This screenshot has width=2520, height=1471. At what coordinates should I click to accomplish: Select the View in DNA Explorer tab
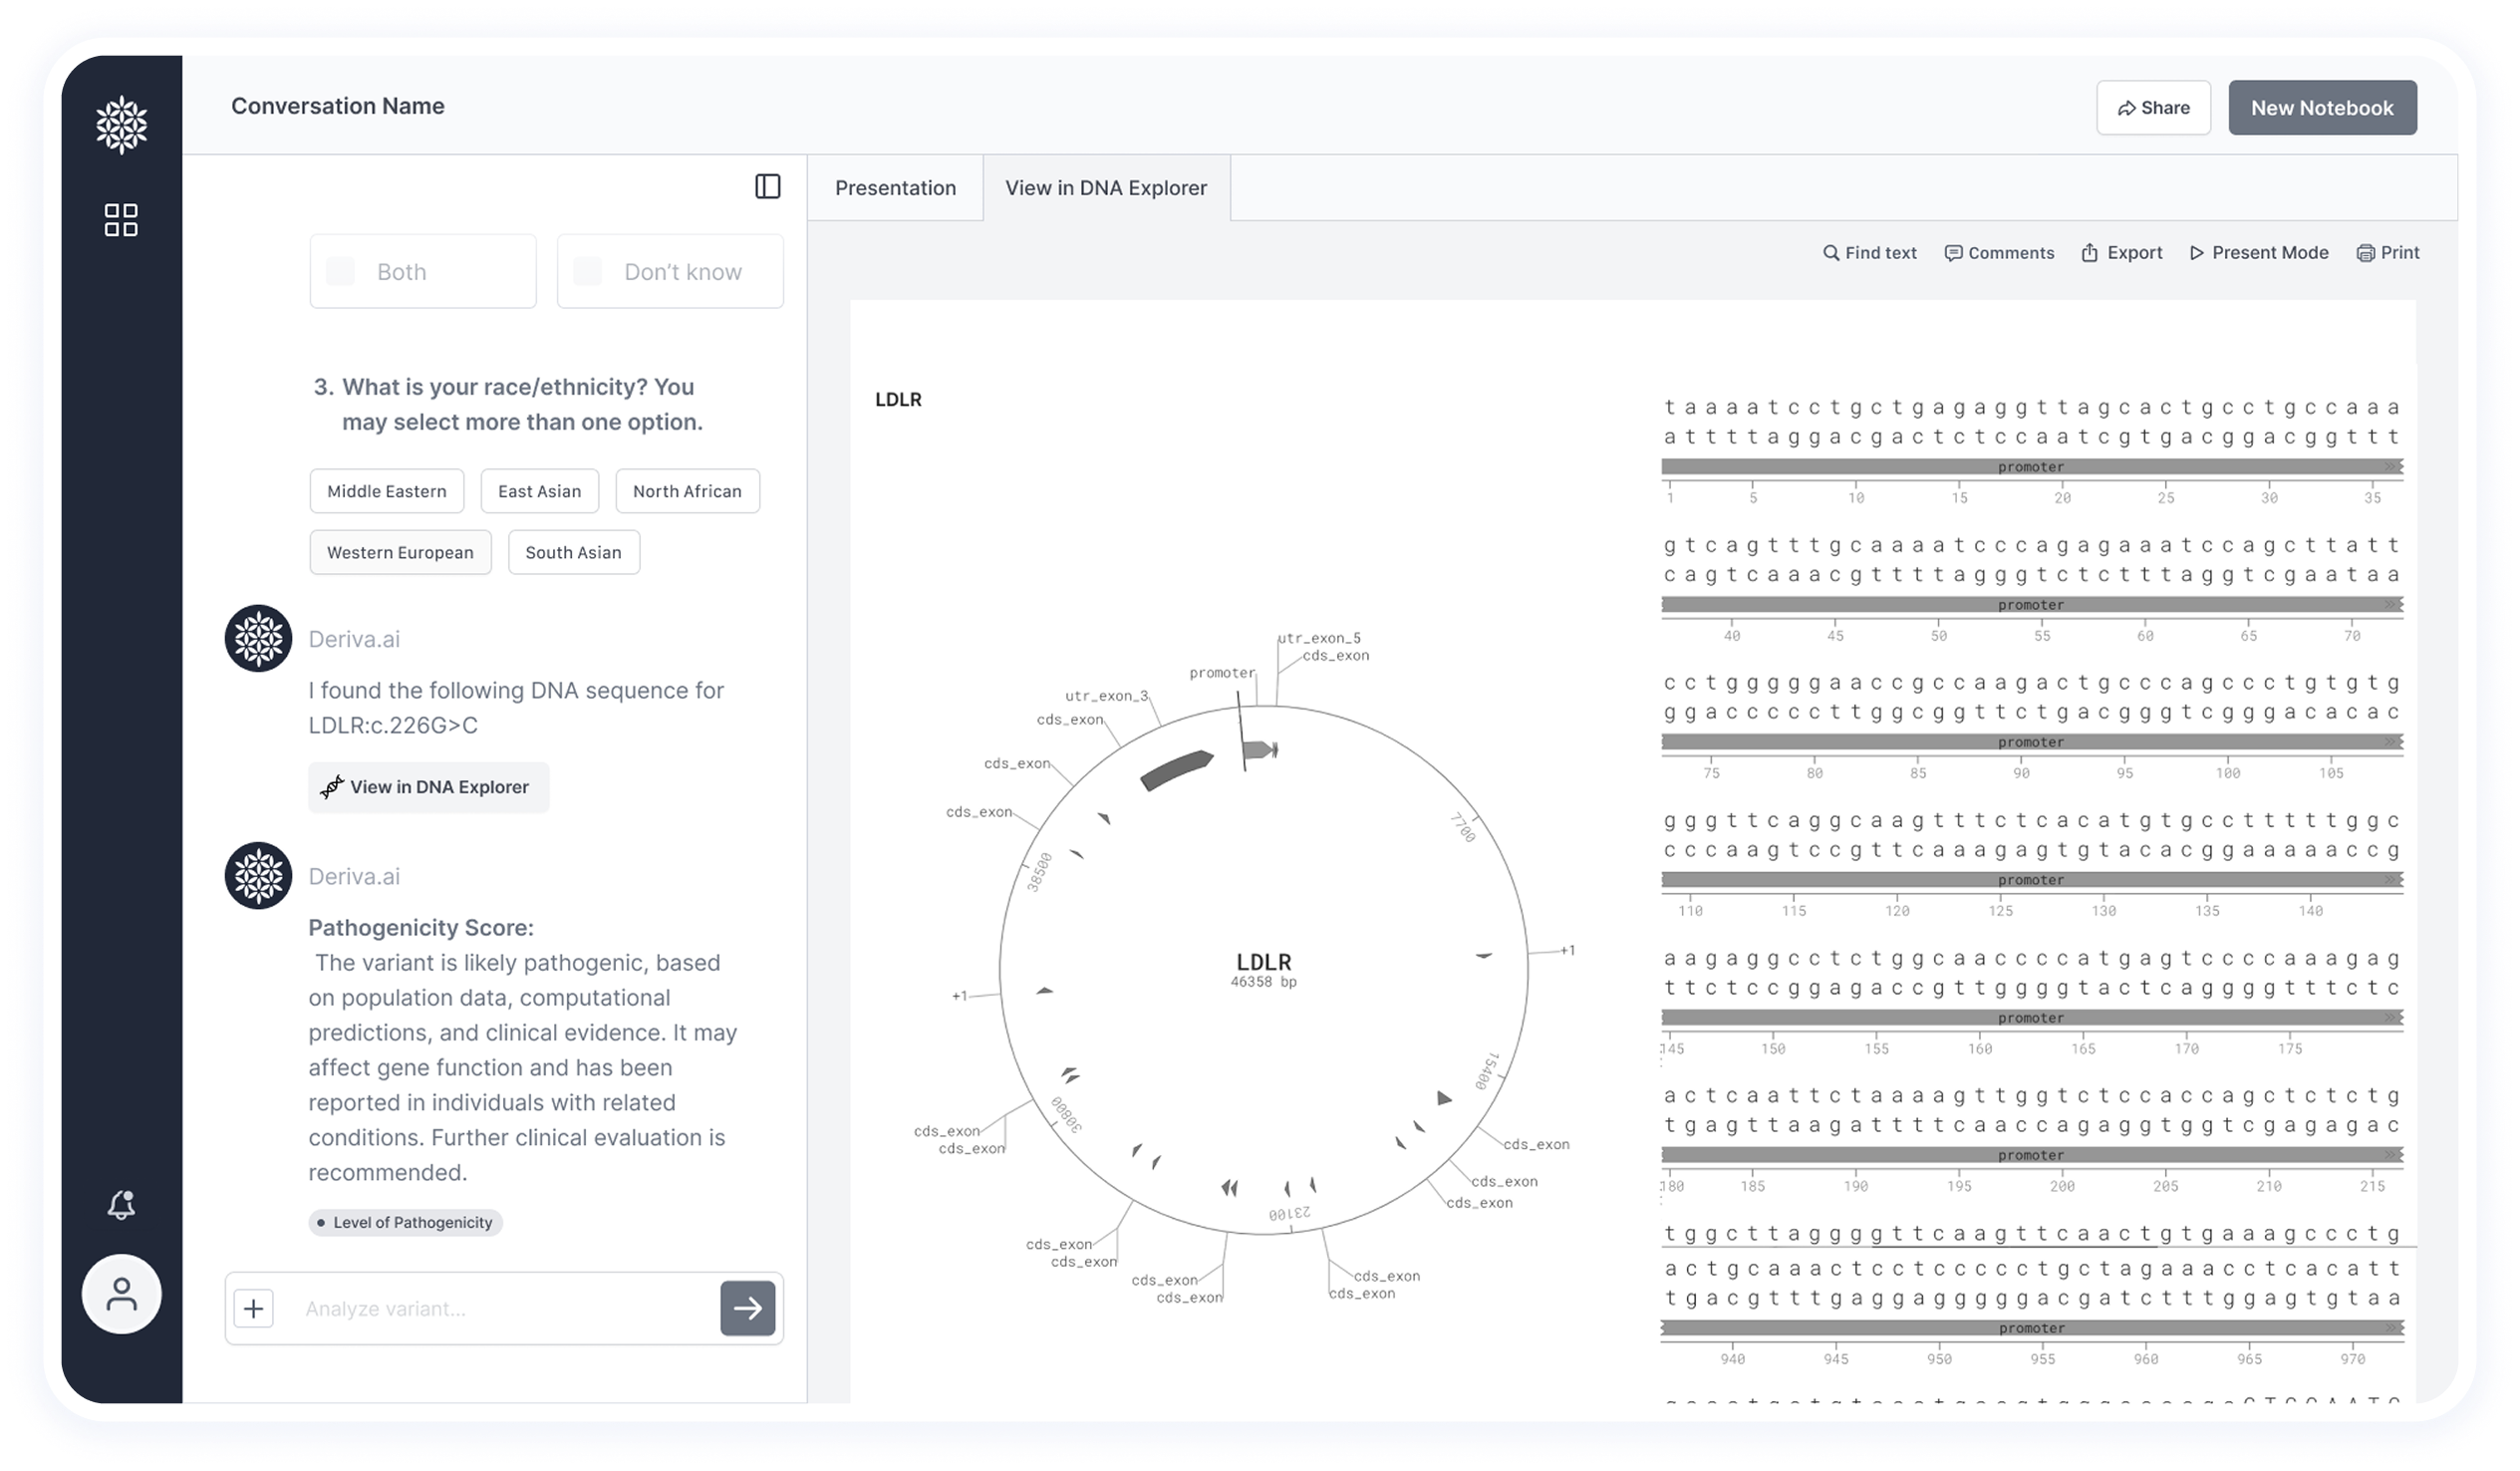(x=1105, y=188)
